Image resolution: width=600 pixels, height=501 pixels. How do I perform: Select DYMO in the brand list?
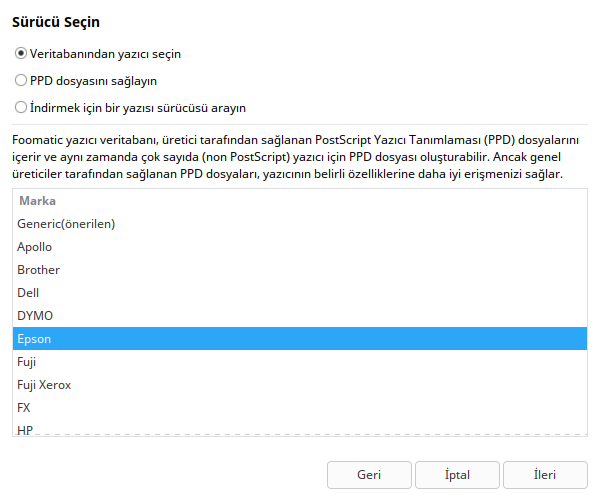click(34, 316)
